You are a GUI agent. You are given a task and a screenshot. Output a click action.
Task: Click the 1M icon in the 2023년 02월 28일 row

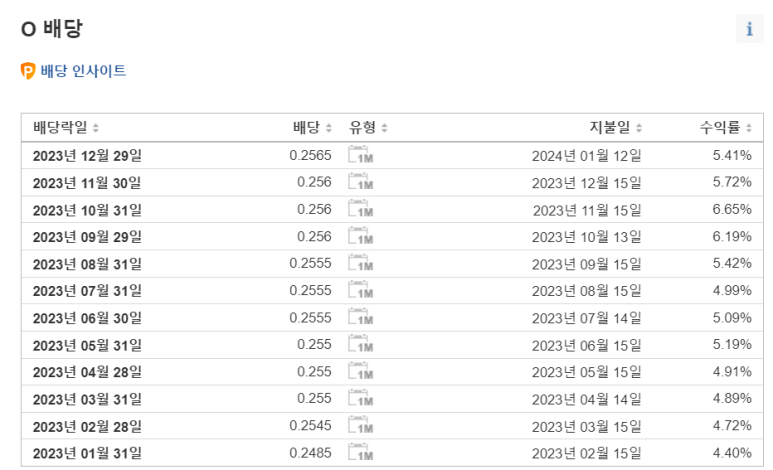coord(360,426)
